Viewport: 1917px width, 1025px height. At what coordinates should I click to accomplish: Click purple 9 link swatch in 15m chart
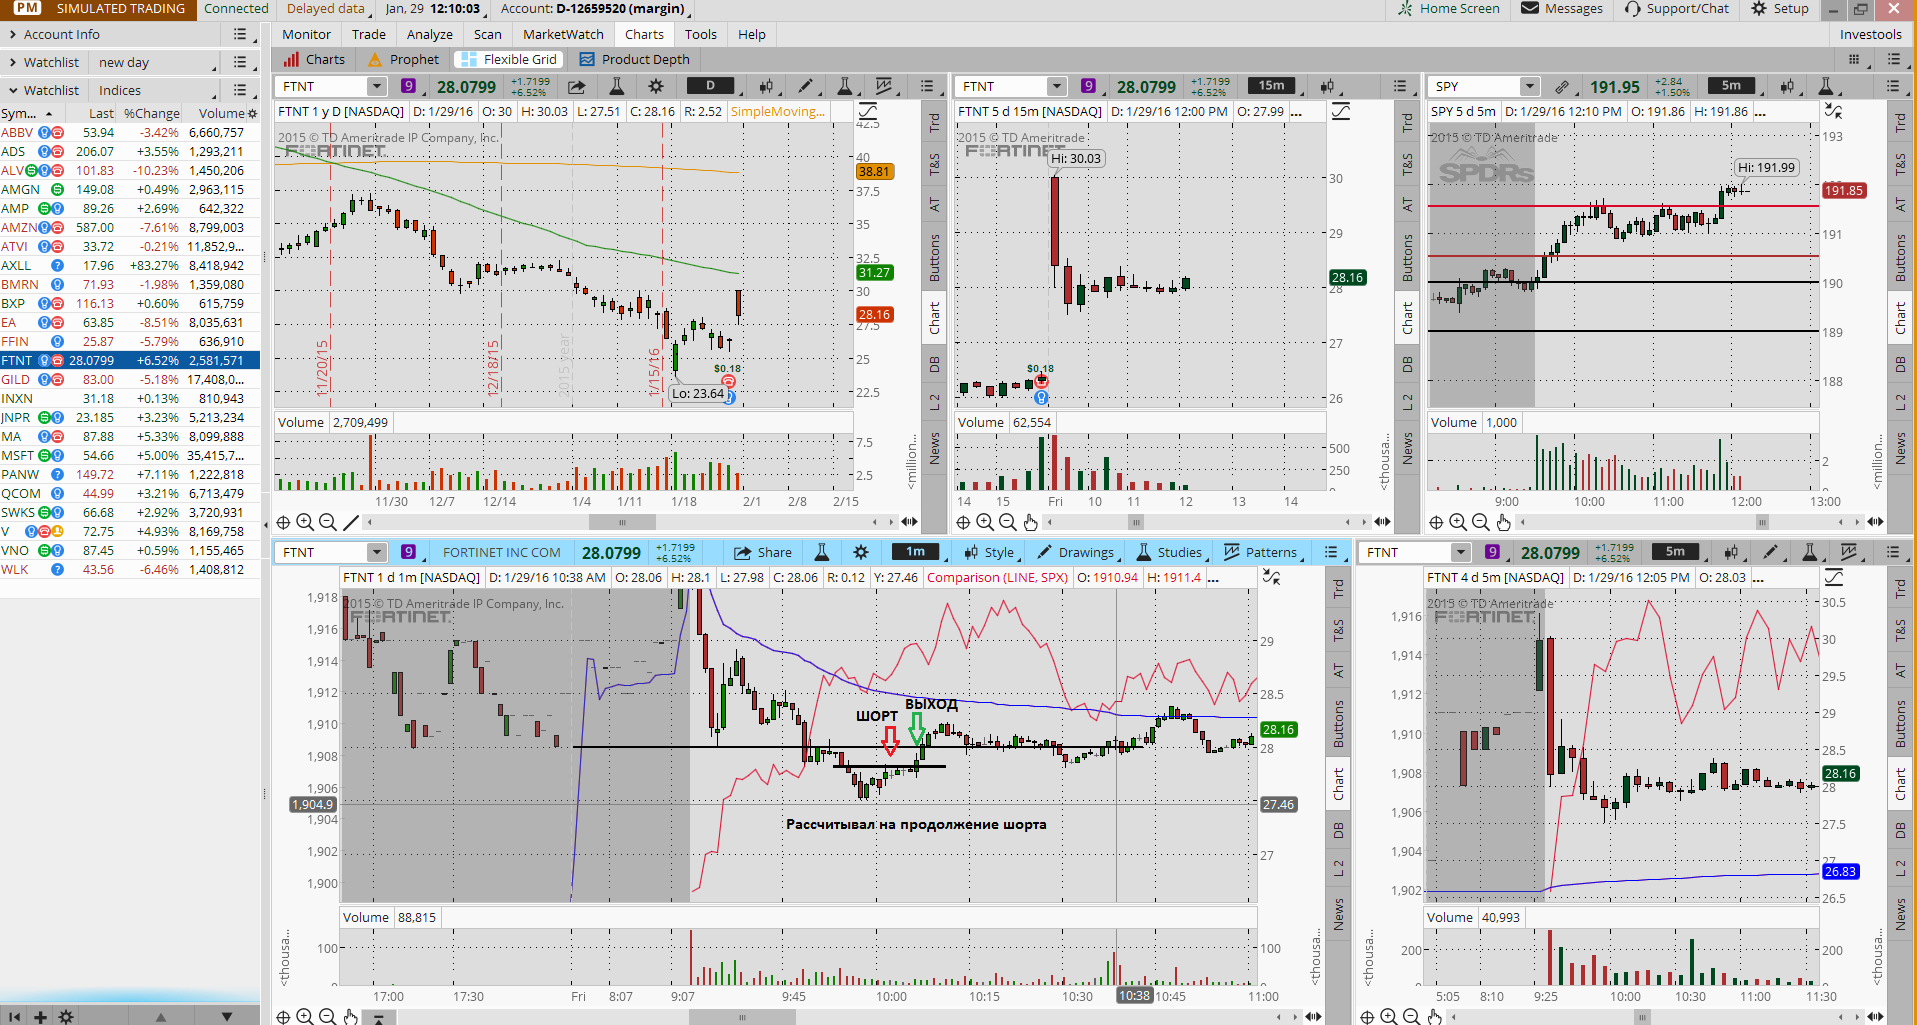click(x=1088, y=86)
